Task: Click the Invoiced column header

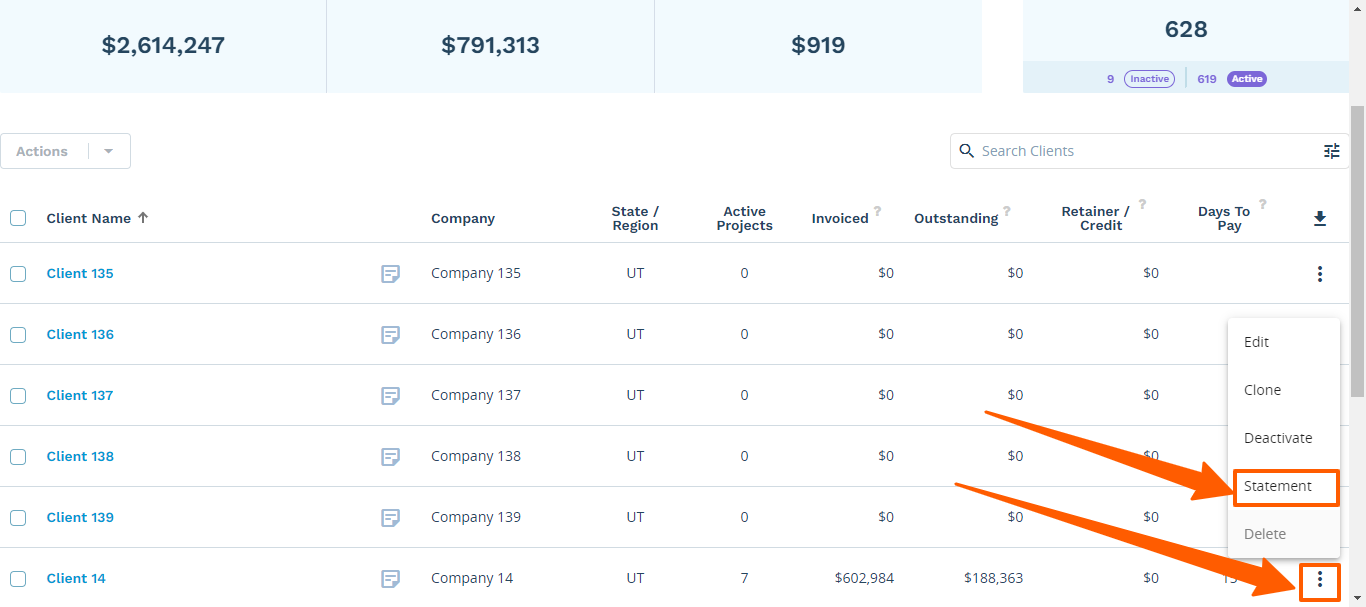Action: tap(840, 219)
